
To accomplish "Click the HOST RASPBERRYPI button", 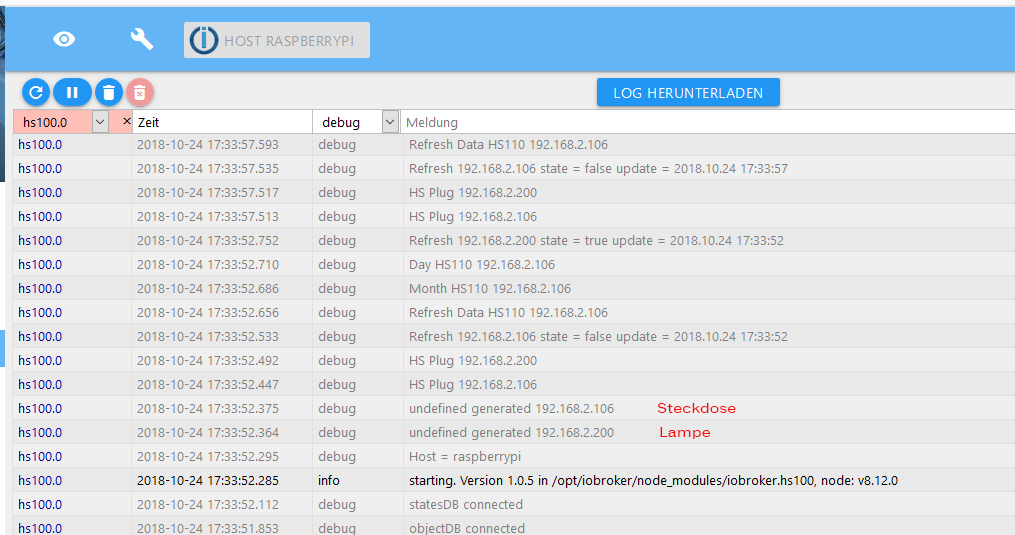I will click(277, 40).
